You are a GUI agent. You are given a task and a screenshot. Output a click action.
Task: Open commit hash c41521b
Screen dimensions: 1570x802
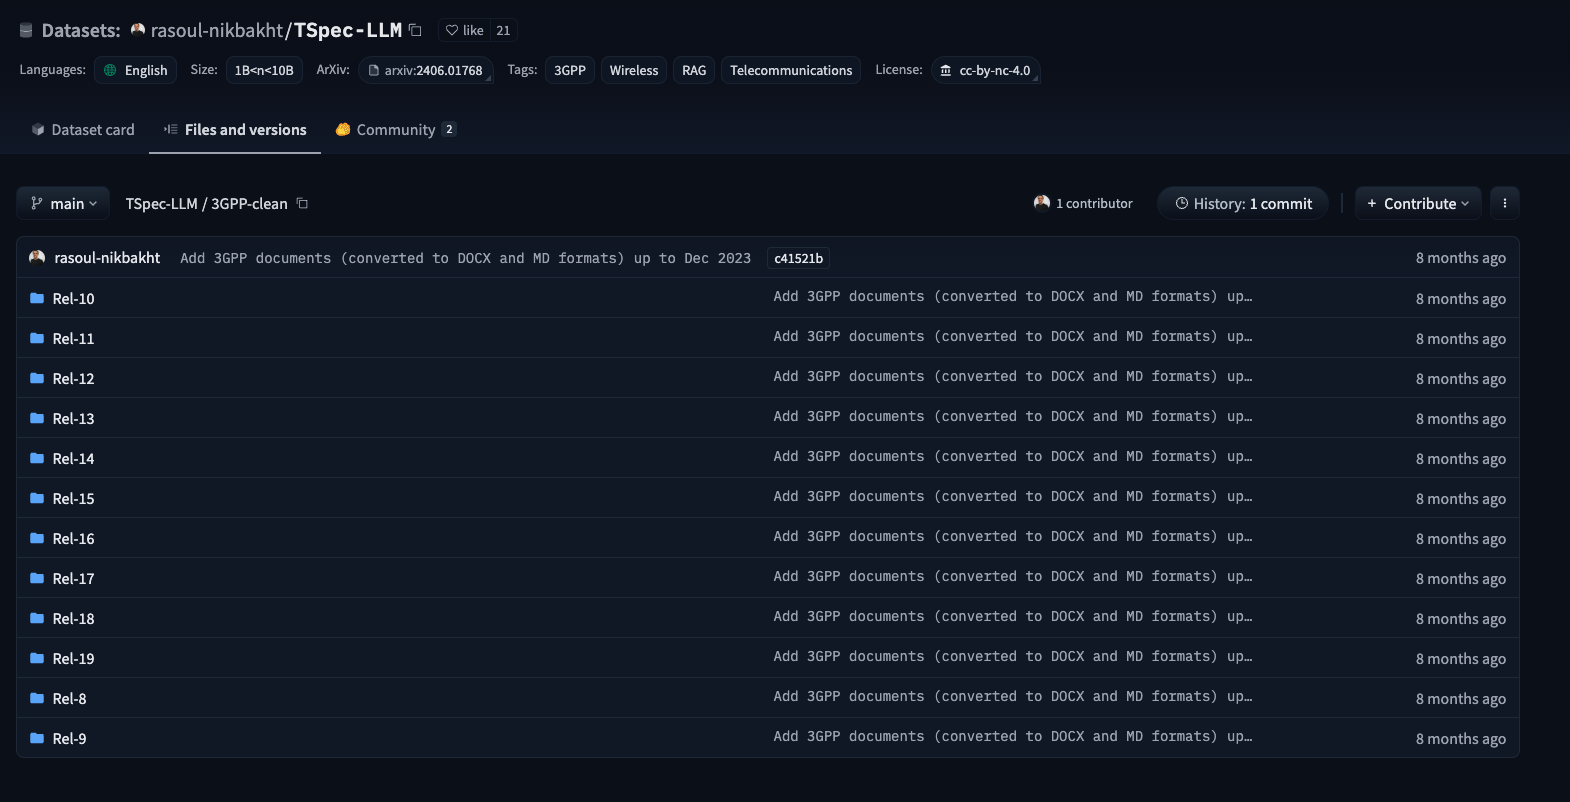(798, 258)
